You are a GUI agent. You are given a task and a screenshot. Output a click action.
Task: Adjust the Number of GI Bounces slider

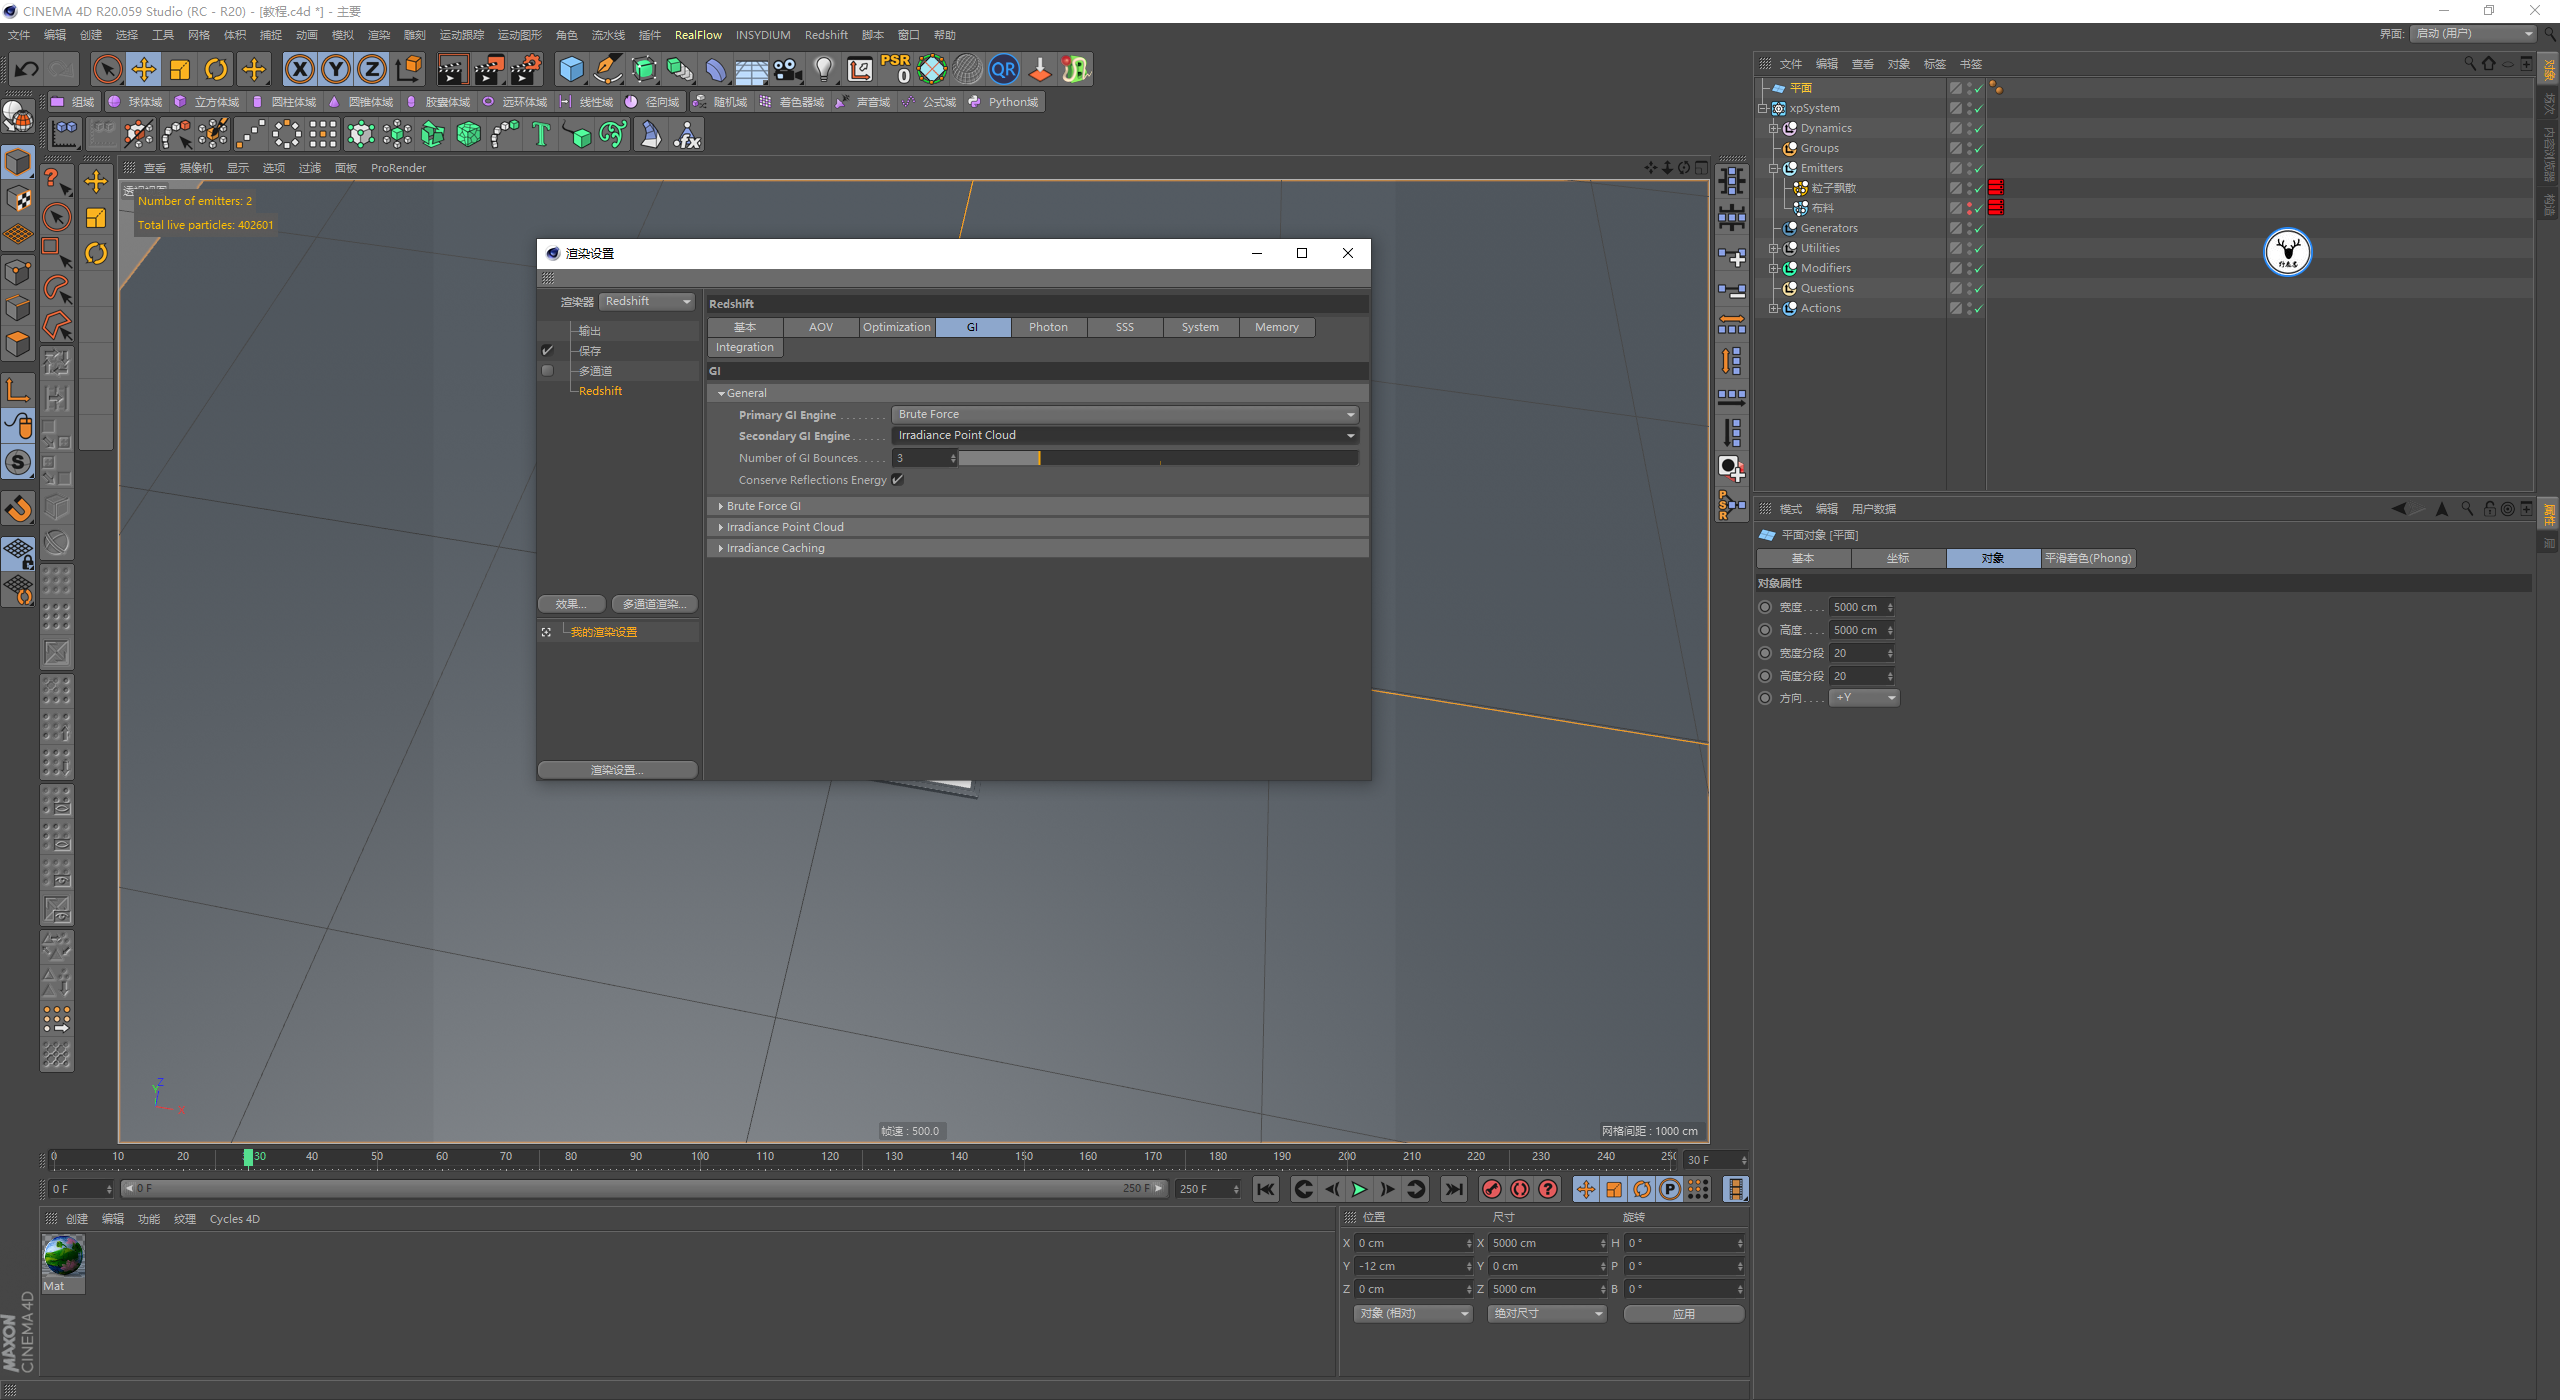[1039, 458]
